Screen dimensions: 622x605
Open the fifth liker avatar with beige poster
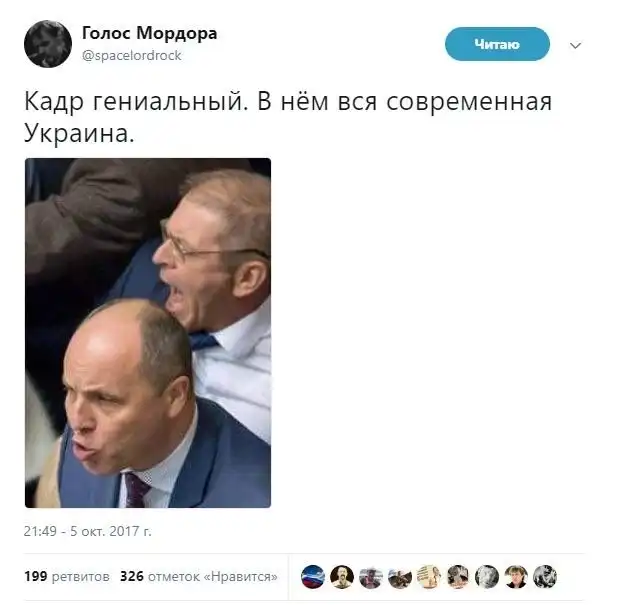[x=429, y=576]
